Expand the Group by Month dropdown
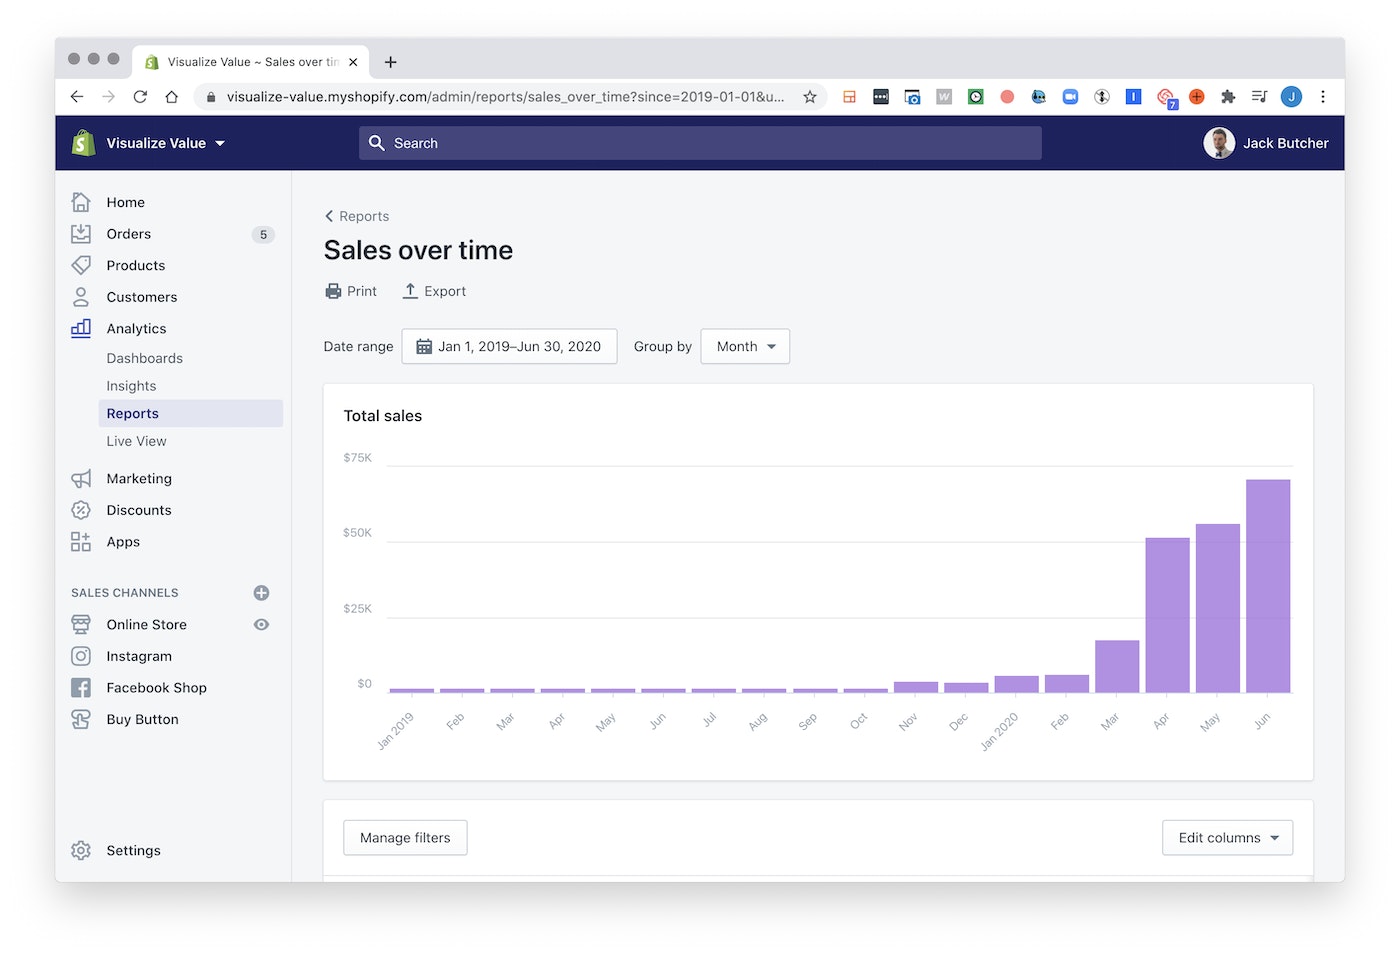 point(745,347)
